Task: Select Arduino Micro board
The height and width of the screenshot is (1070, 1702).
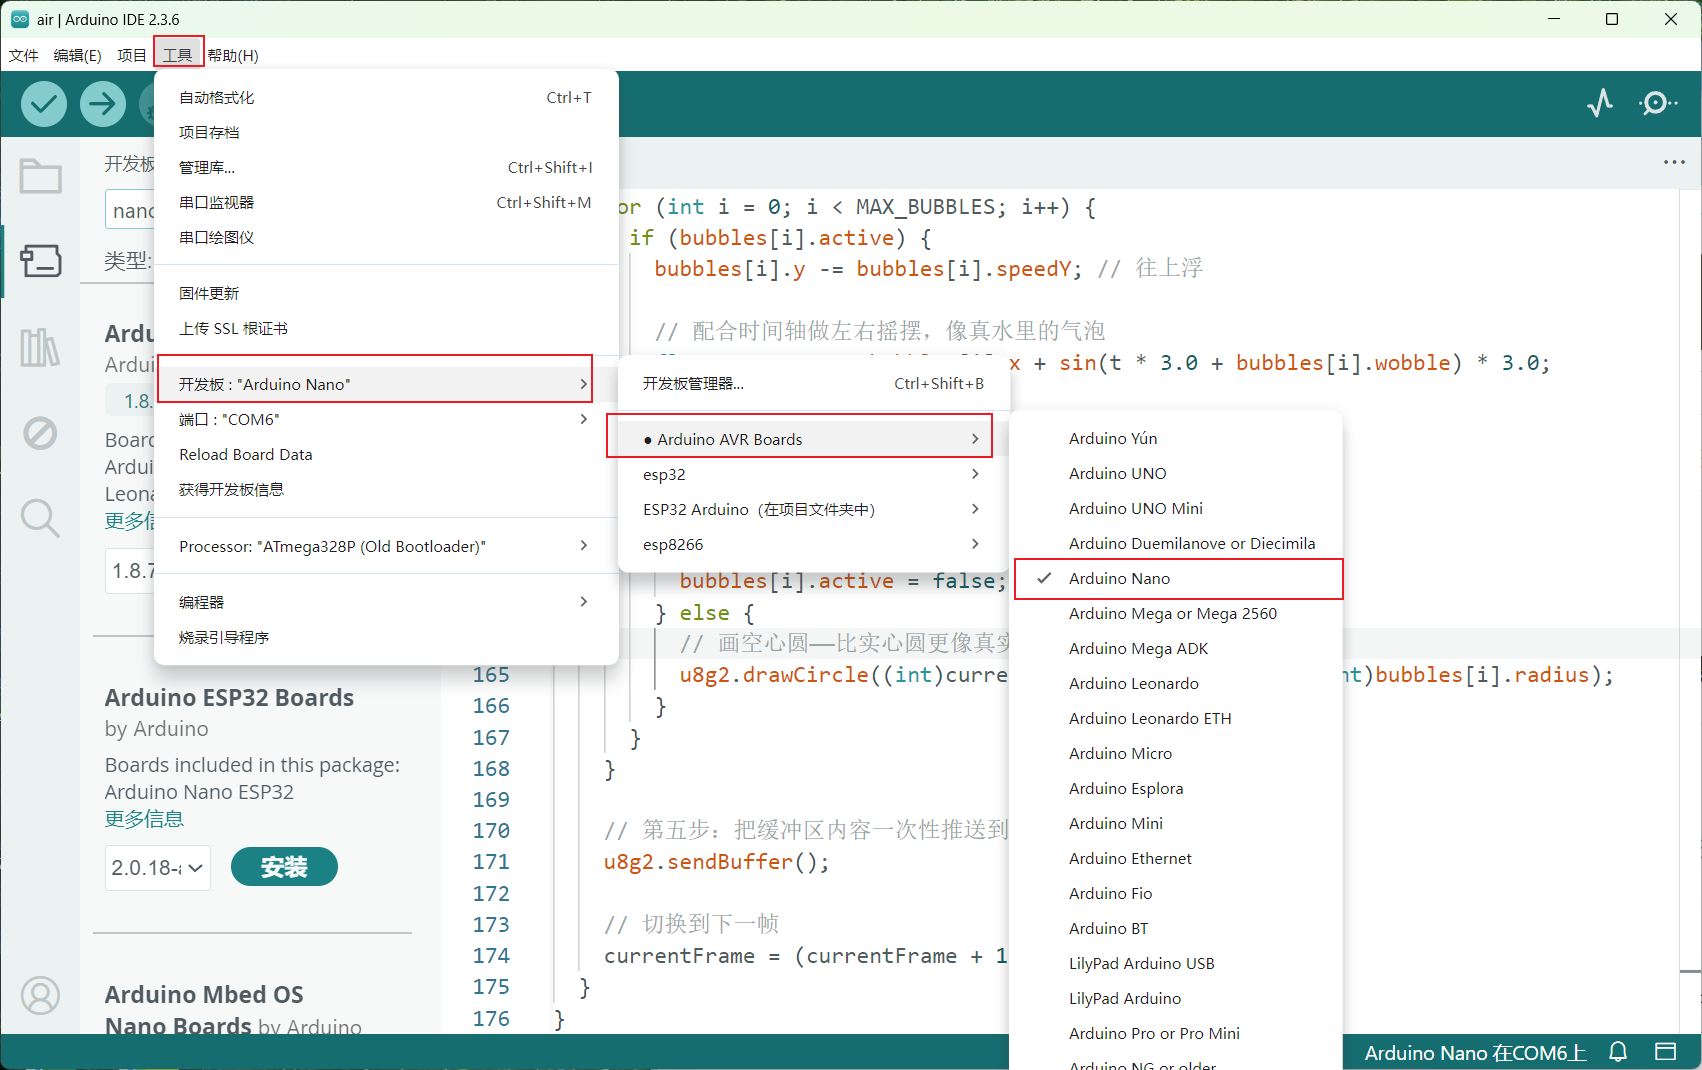Action: coord(1176,753)
